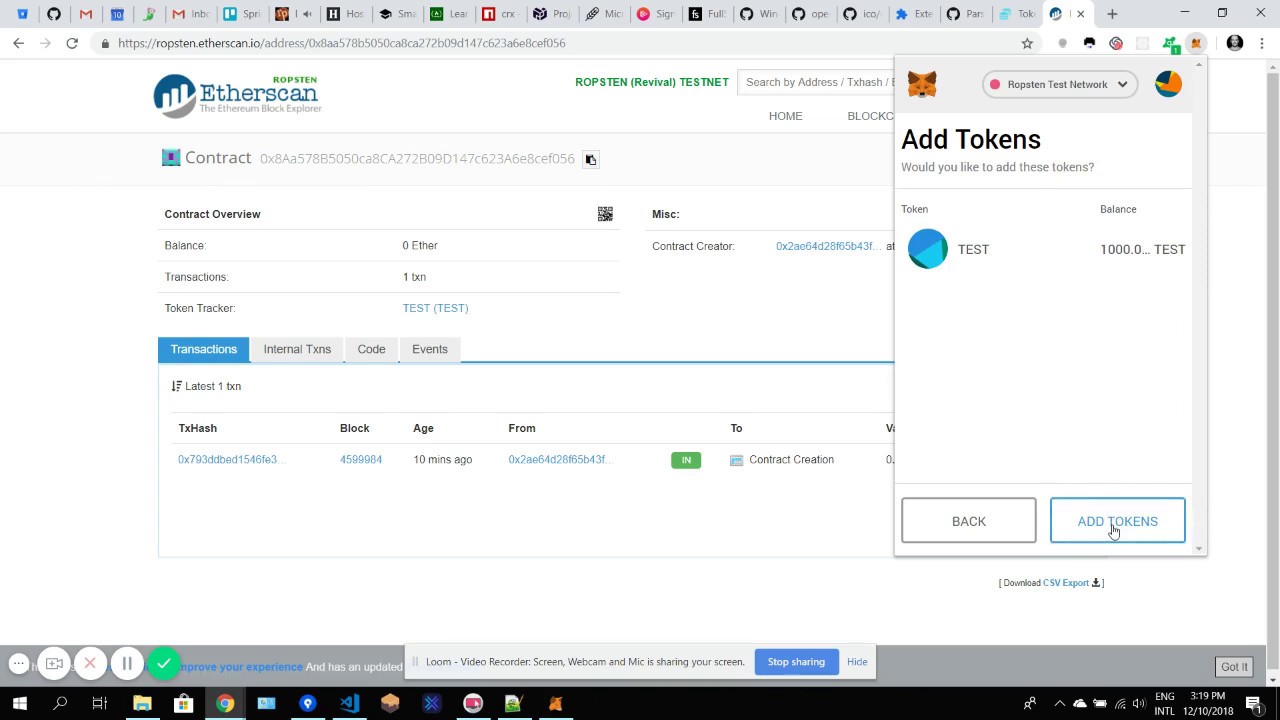This screenshot has width=1280, height=720.
Task: Open Ropsten Test Network dropdown
Action: 1059,84
